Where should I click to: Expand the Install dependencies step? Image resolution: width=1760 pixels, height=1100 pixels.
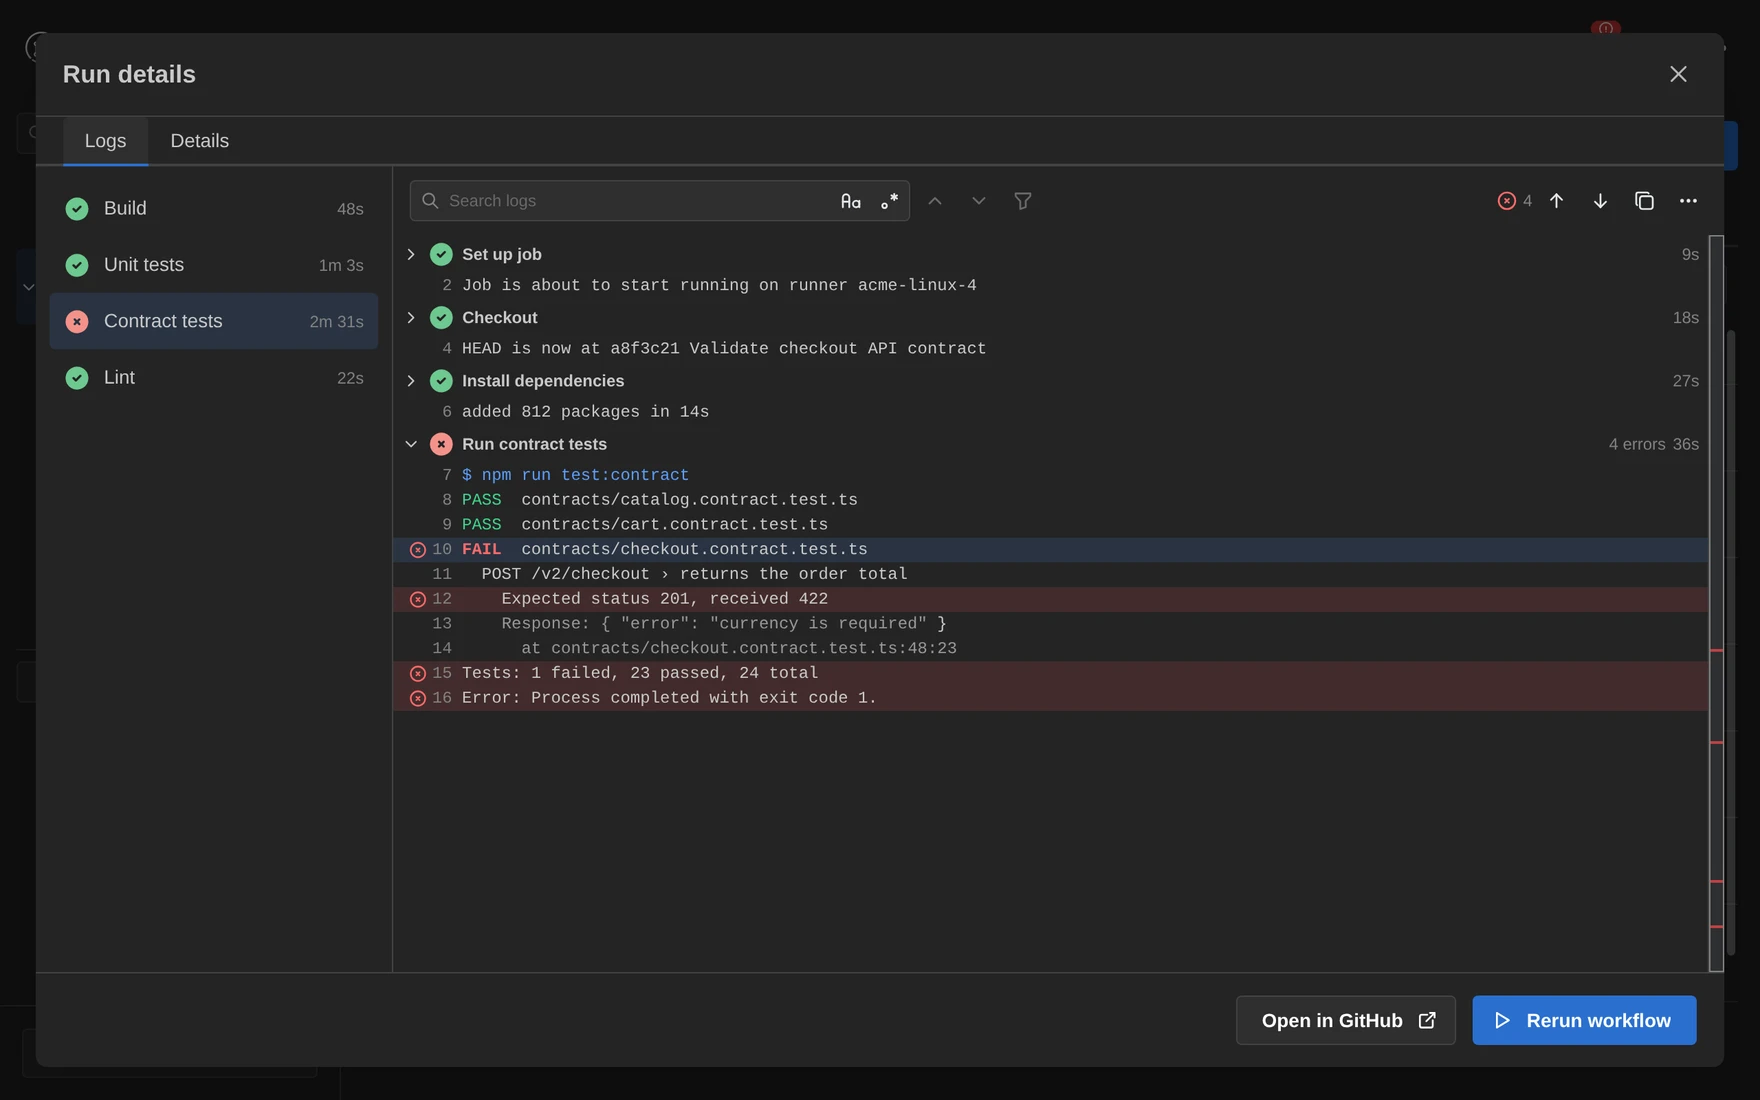[x=411, y=381]
